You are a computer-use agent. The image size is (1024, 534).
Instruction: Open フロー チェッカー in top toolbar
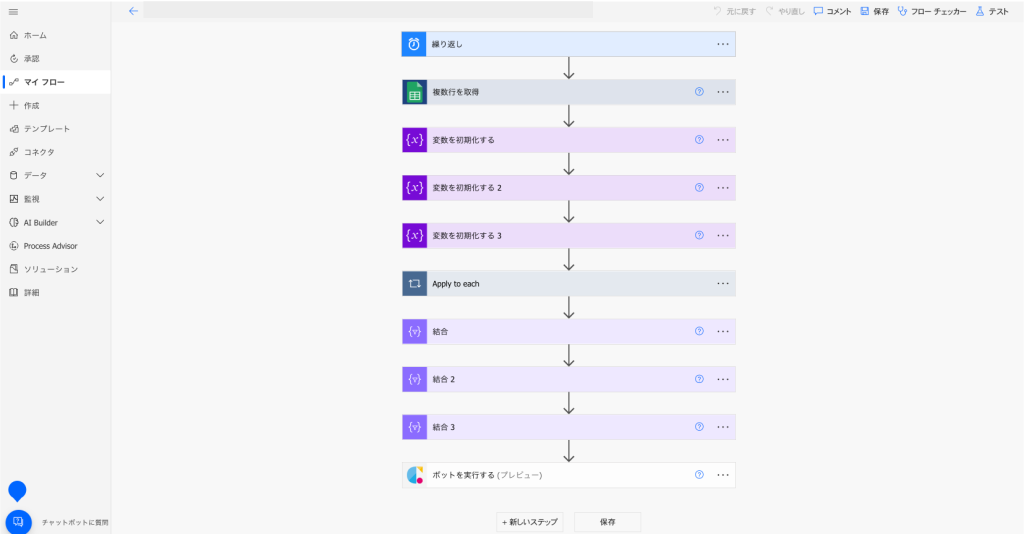pyautogui.click(x=932, y=11)
